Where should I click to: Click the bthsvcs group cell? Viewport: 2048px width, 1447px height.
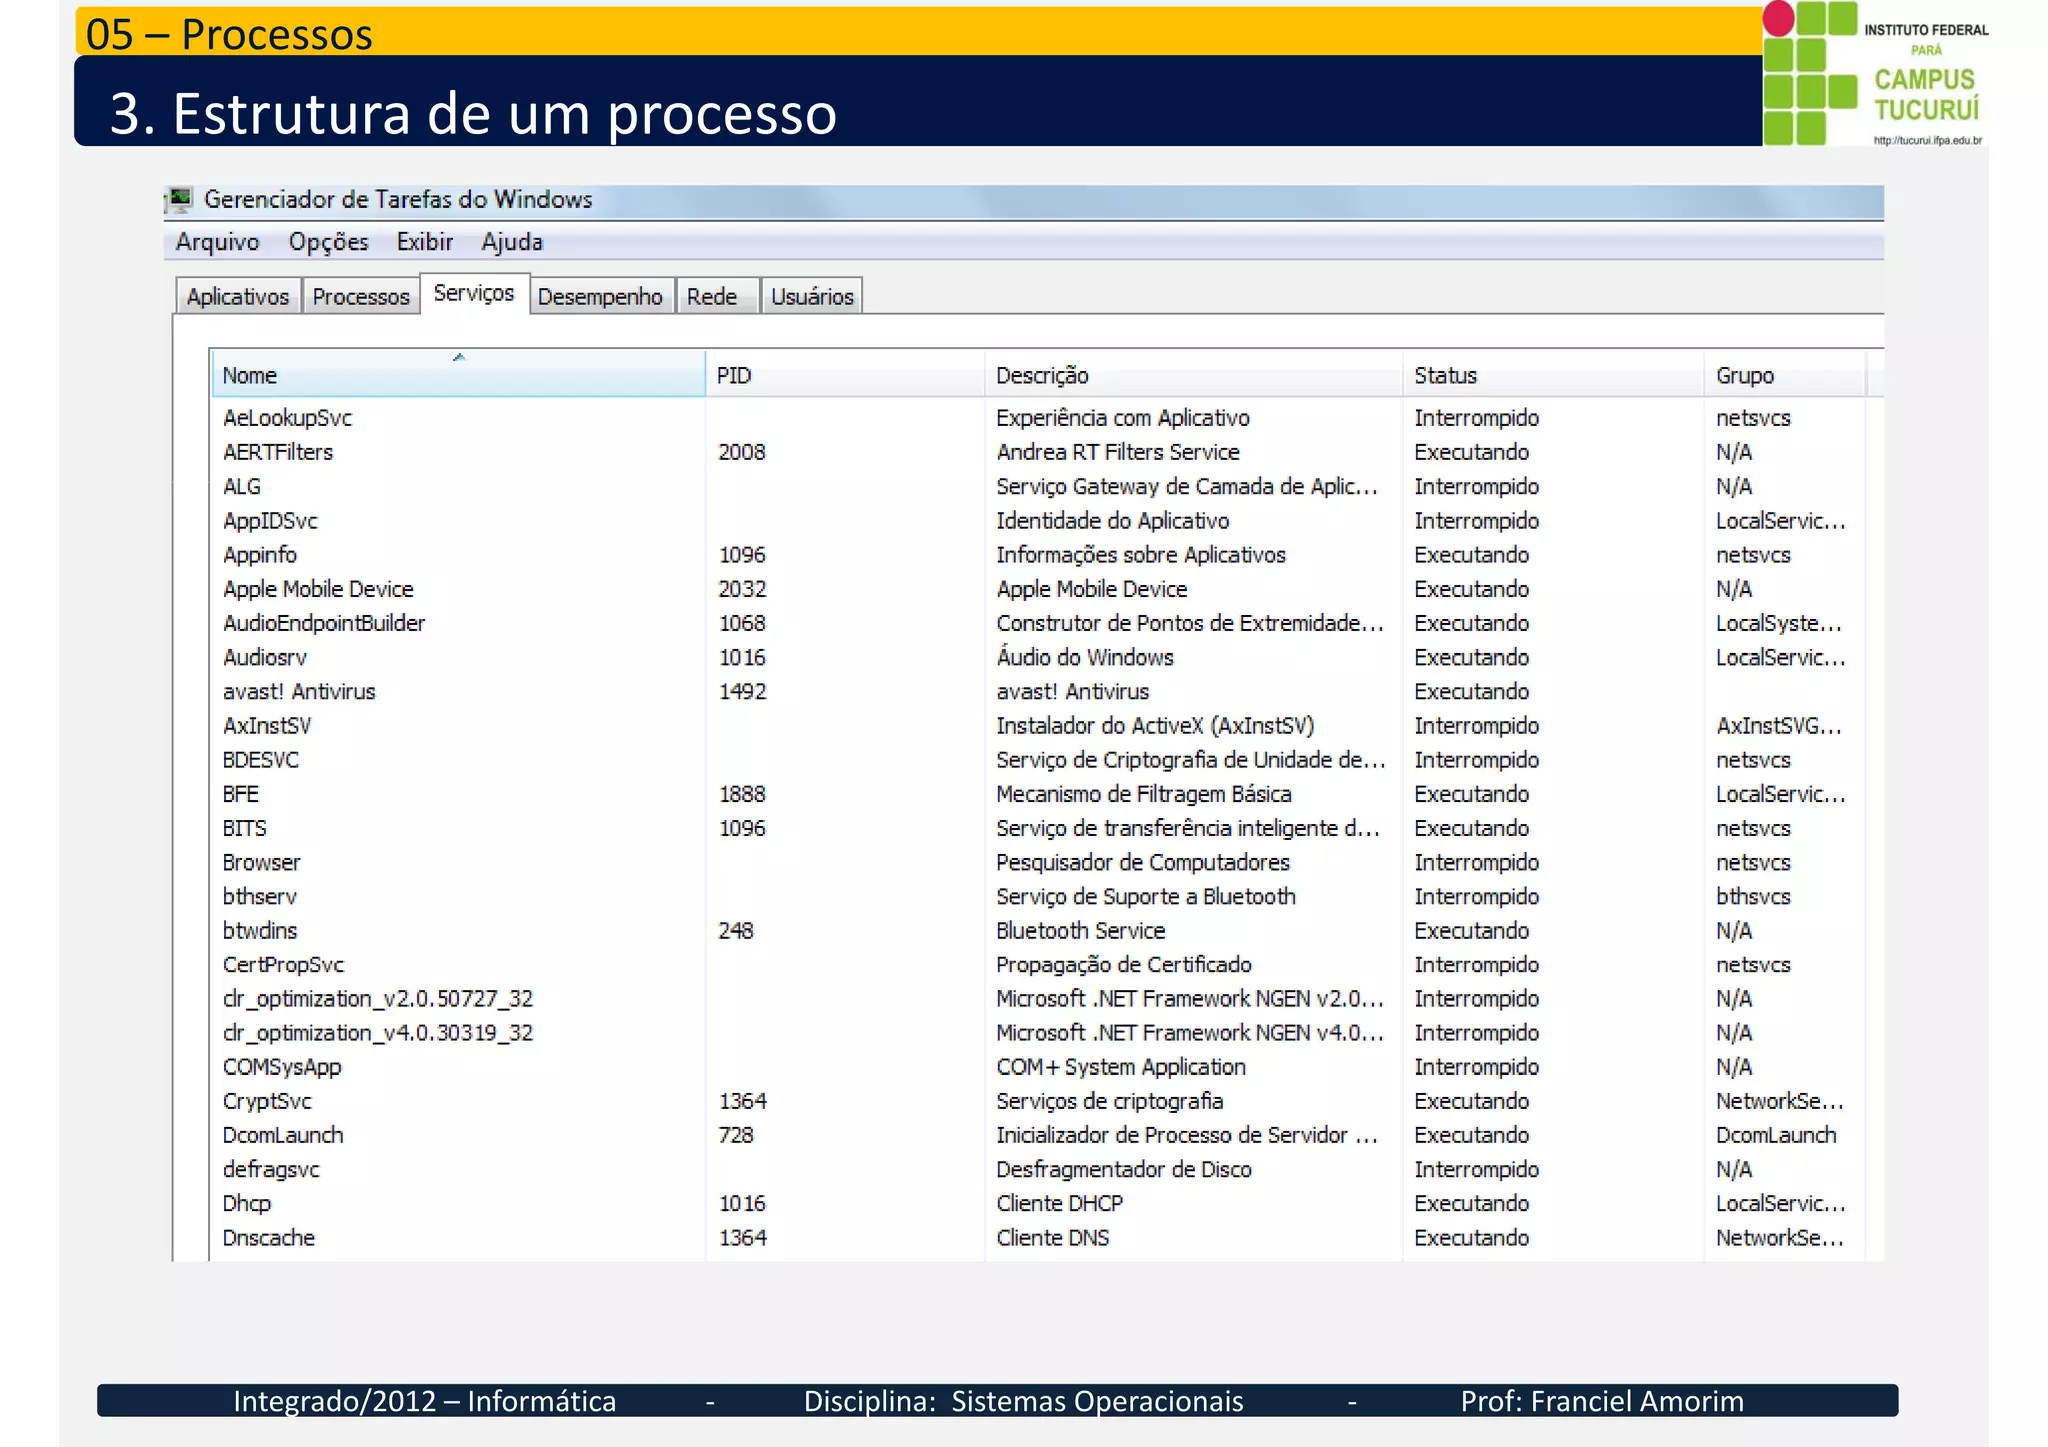point(1753,896)
